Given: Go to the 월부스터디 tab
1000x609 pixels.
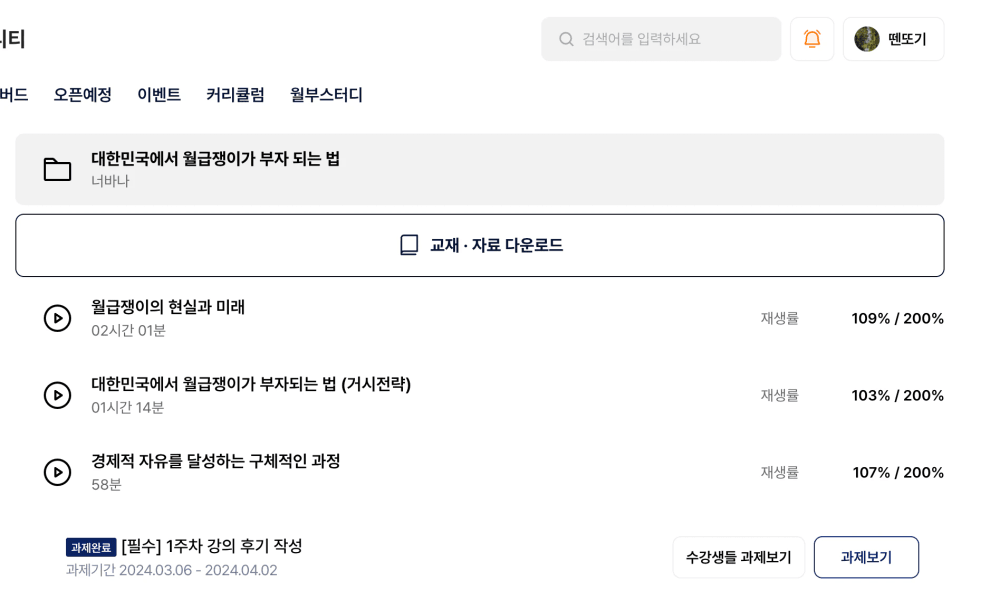Looking at the screenshot, I should point(327,95).
